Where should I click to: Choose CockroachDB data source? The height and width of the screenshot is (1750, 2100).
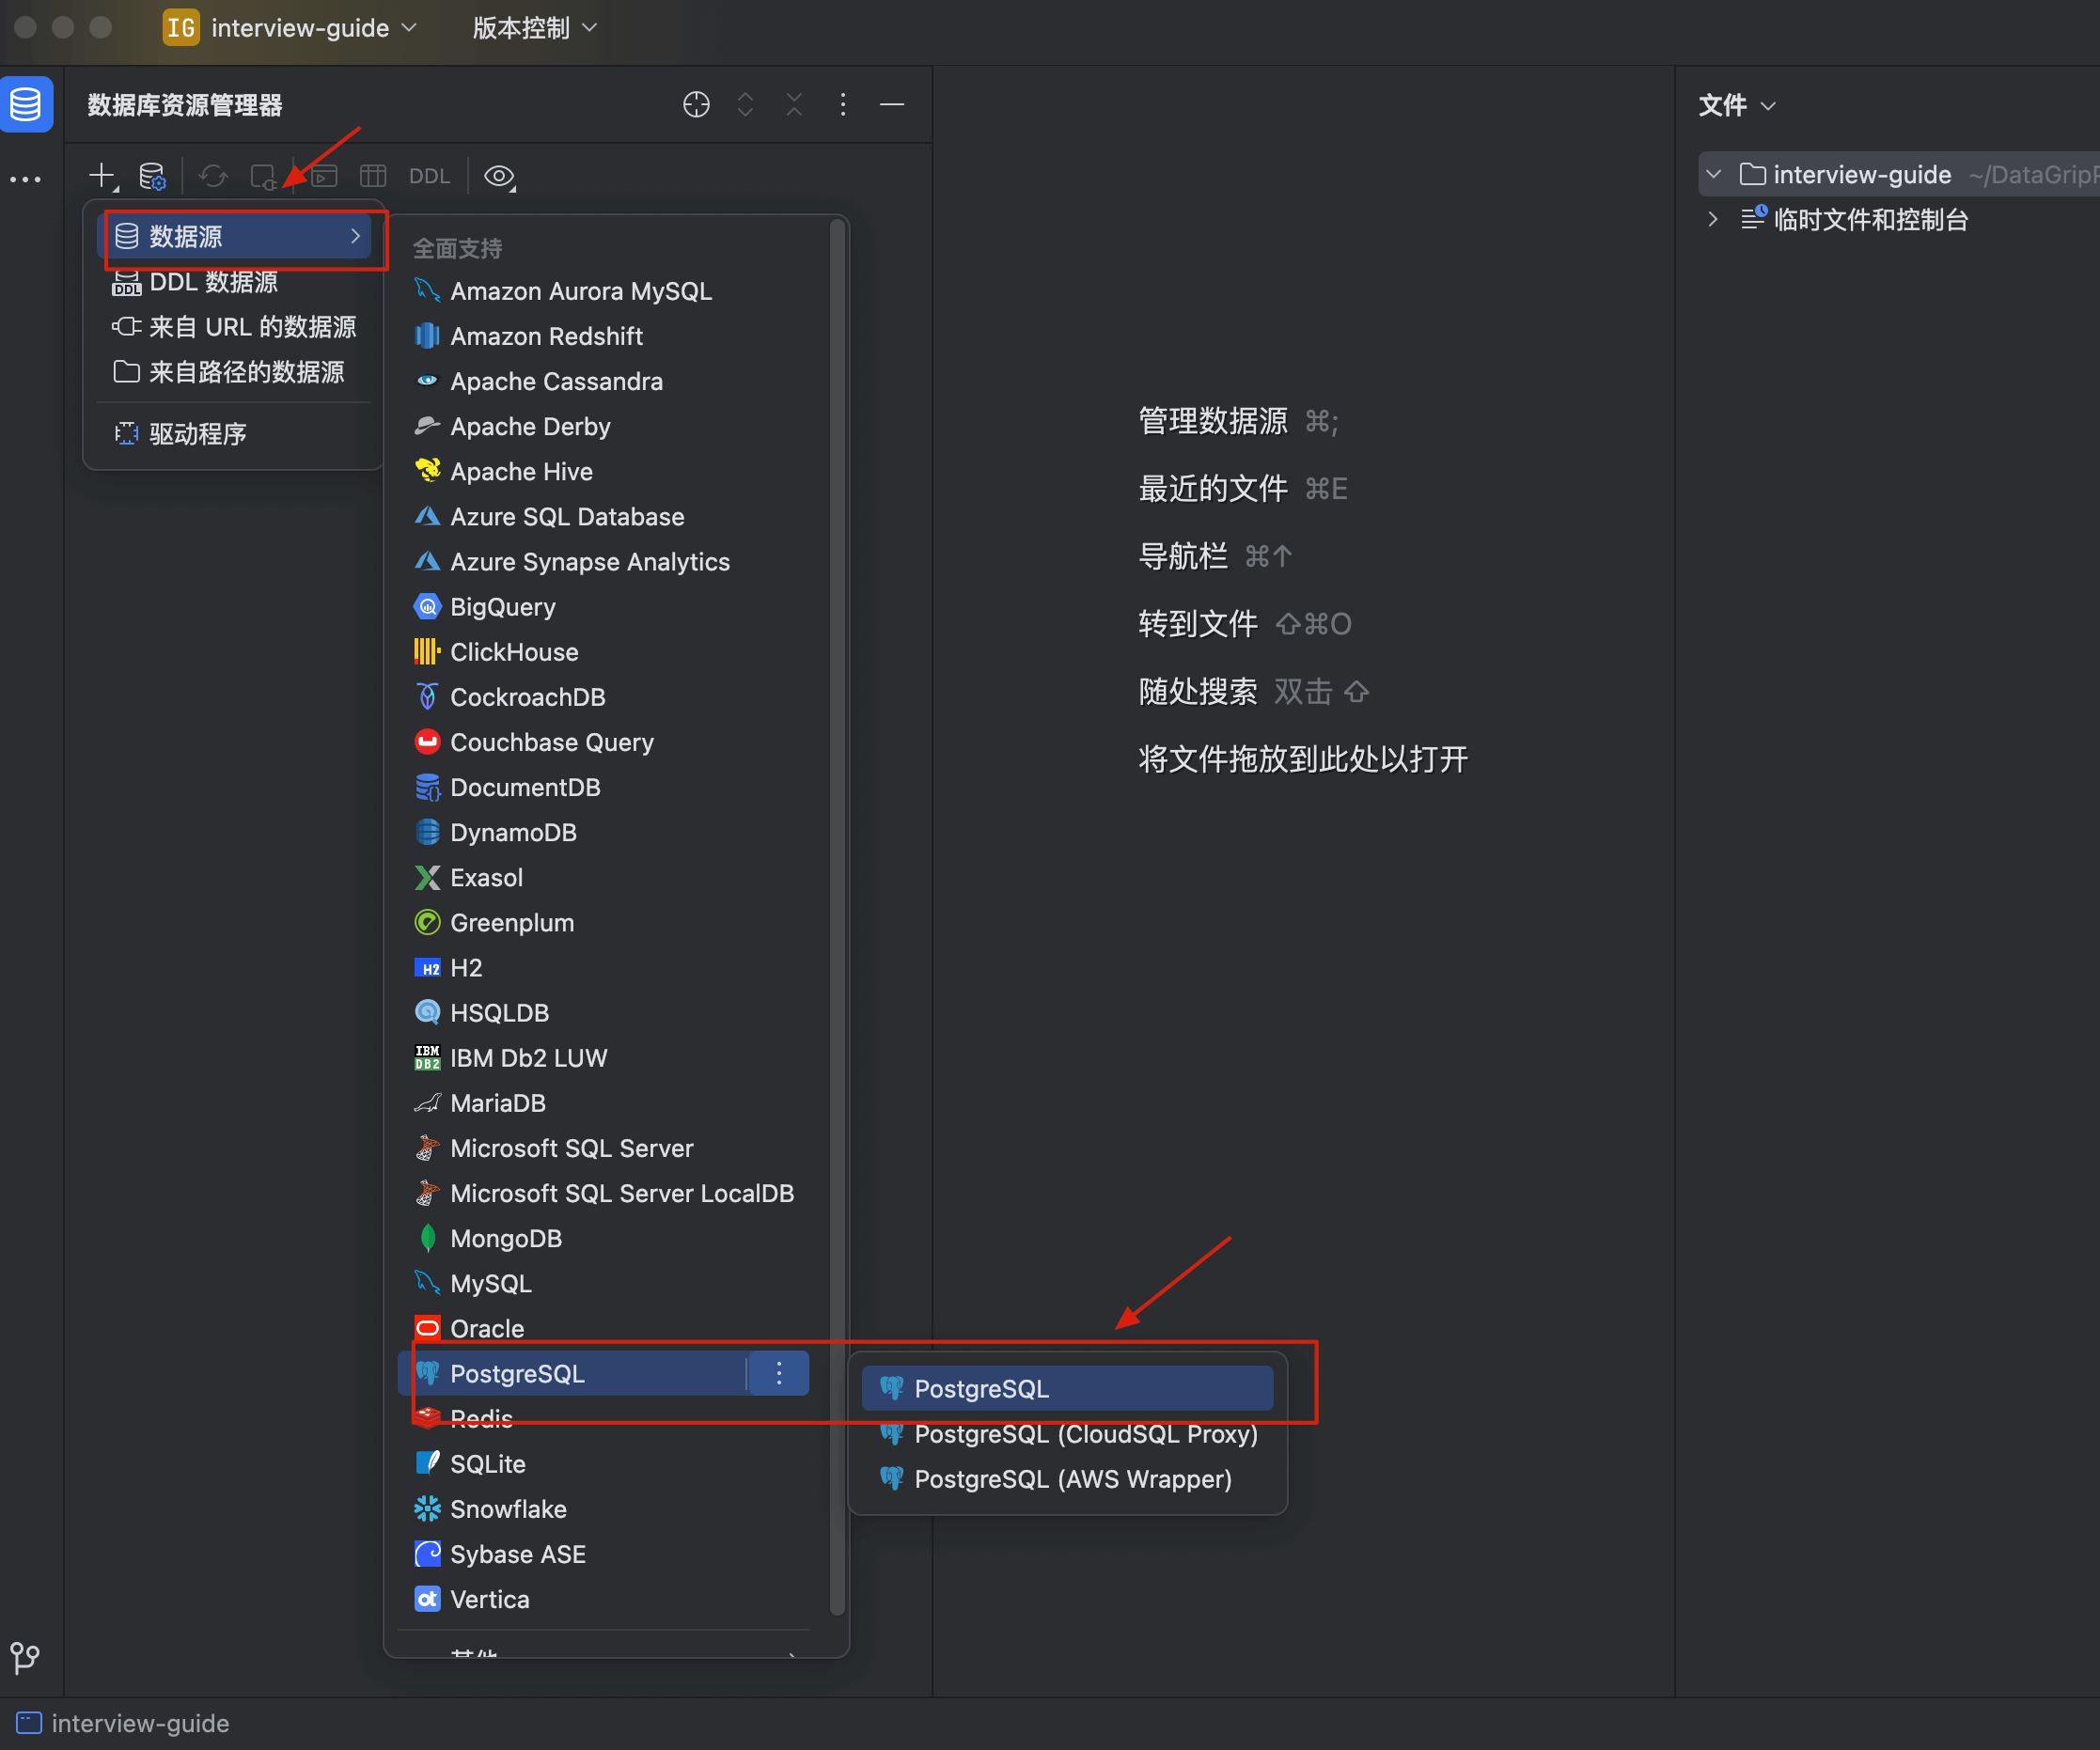[604, 697]
